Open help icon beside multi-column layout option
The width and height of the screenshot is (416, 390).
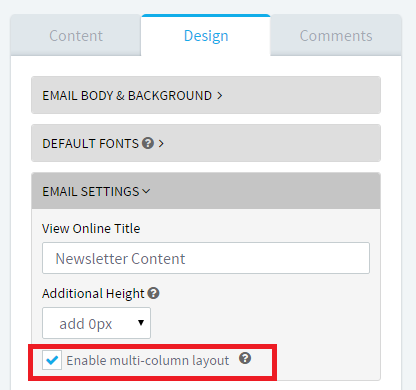(245, 358)
